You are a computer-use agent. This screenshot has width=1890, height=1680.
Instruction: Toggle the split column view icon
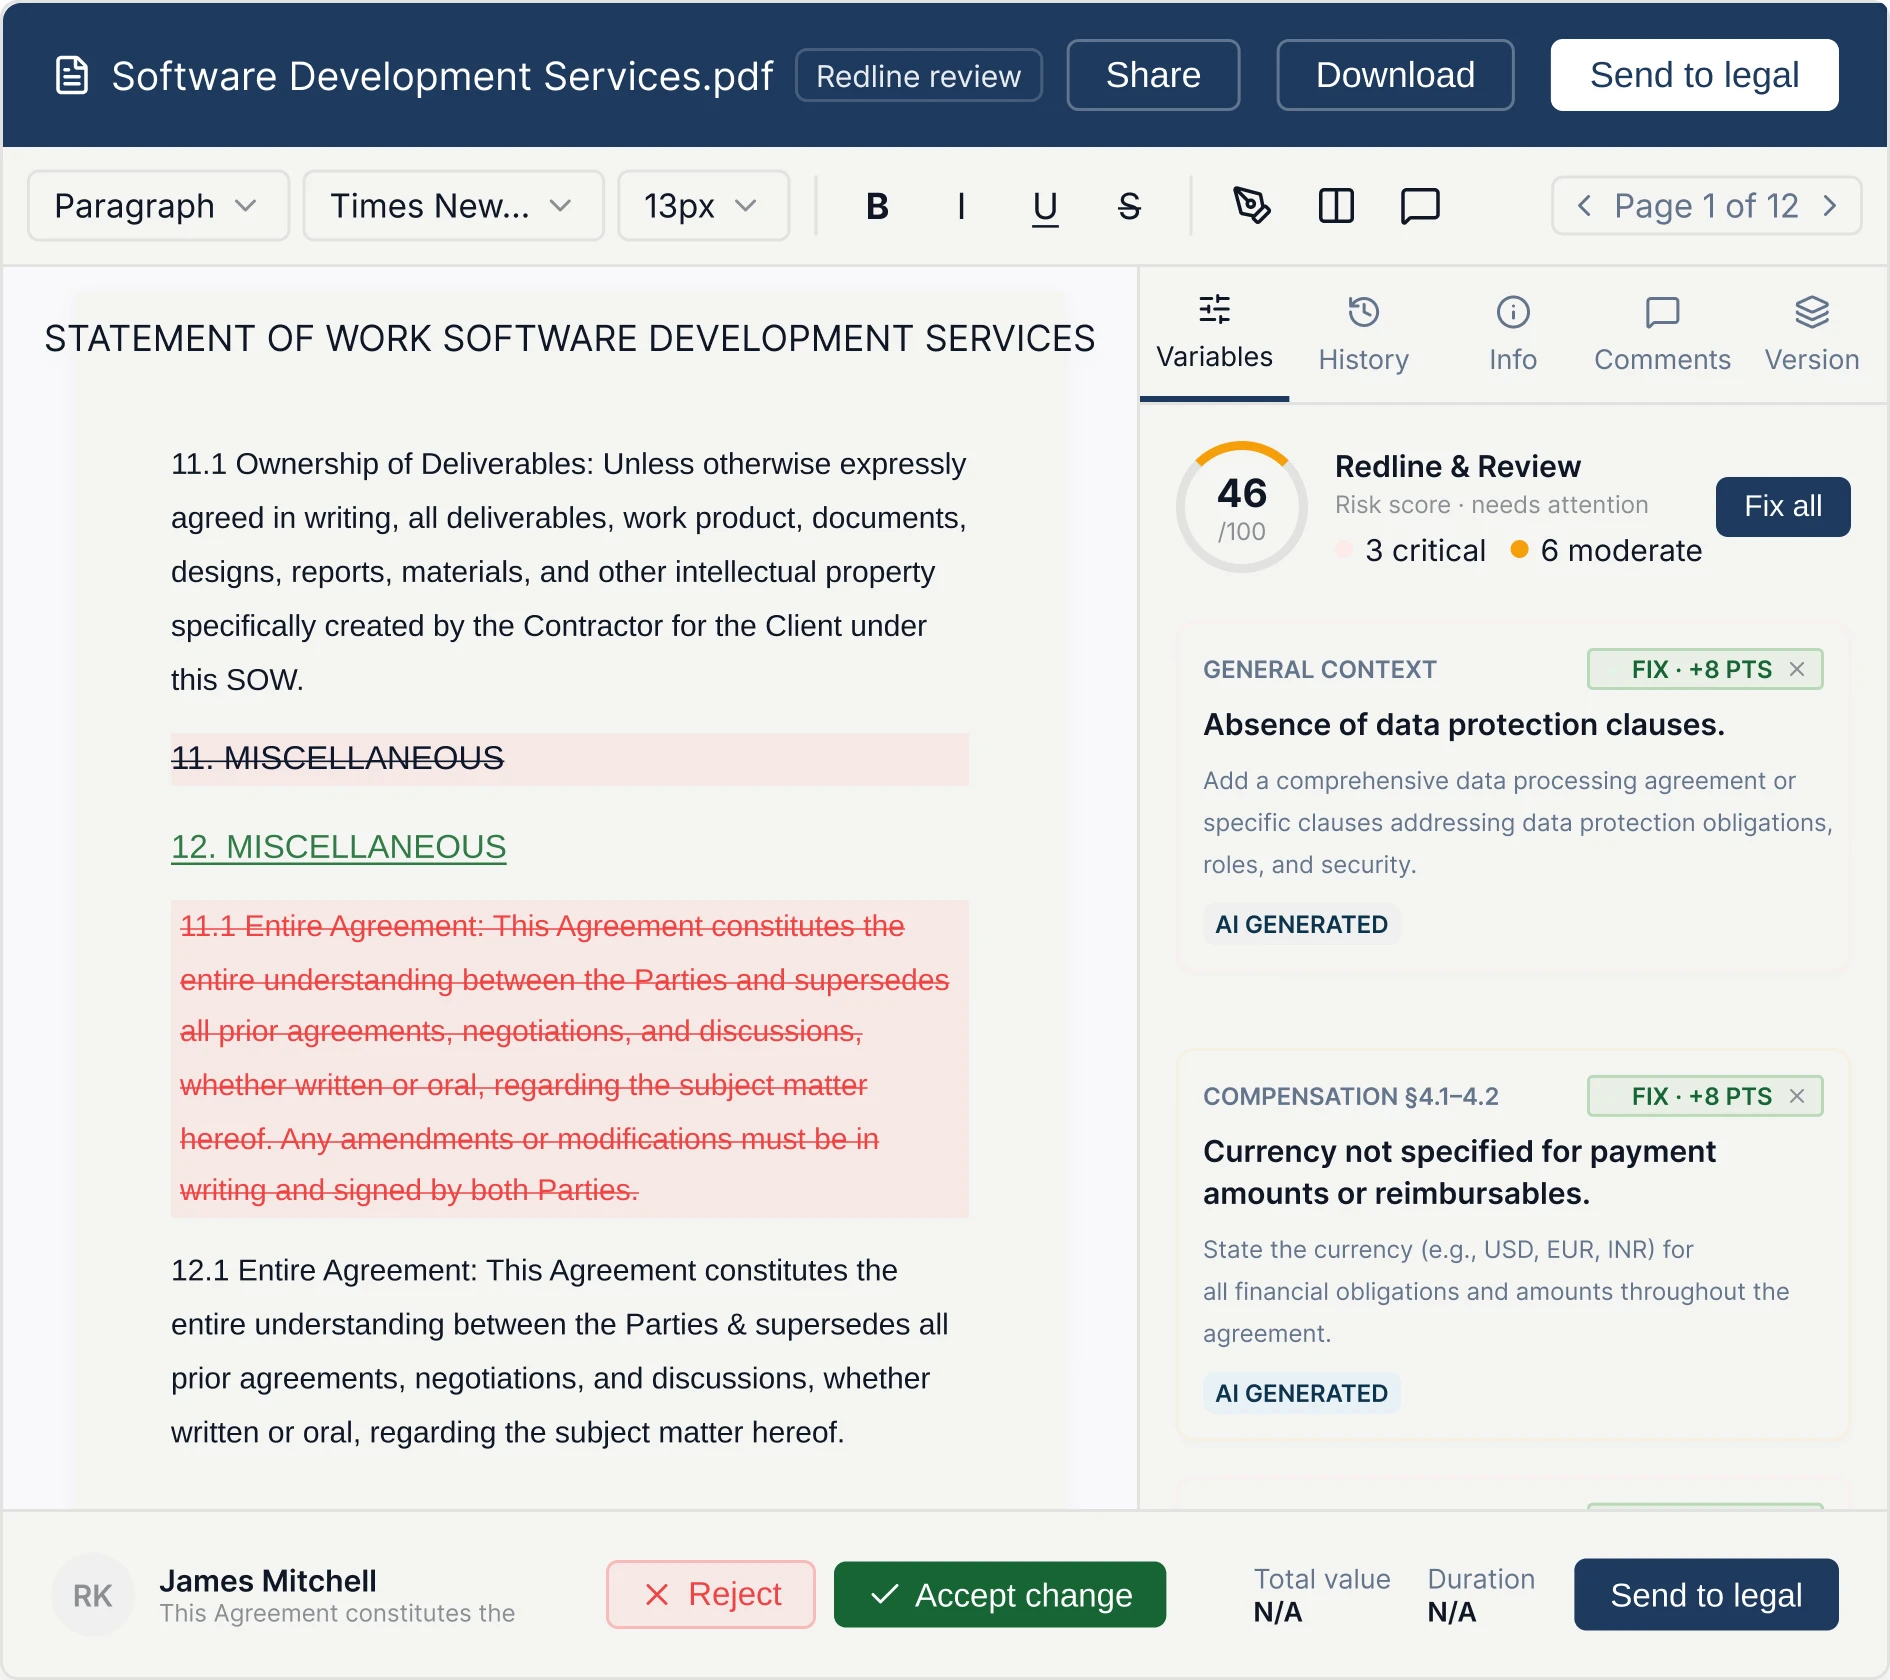coord(1336,206)
